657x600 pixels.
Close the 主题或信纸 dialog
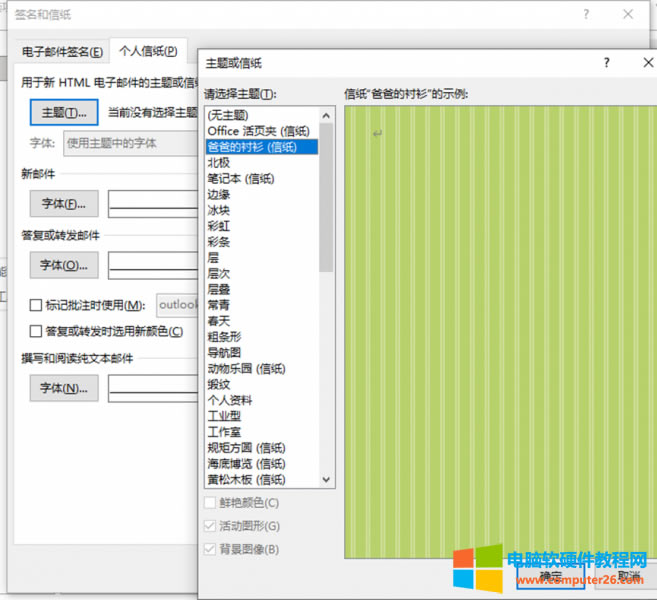pos(647,62)
